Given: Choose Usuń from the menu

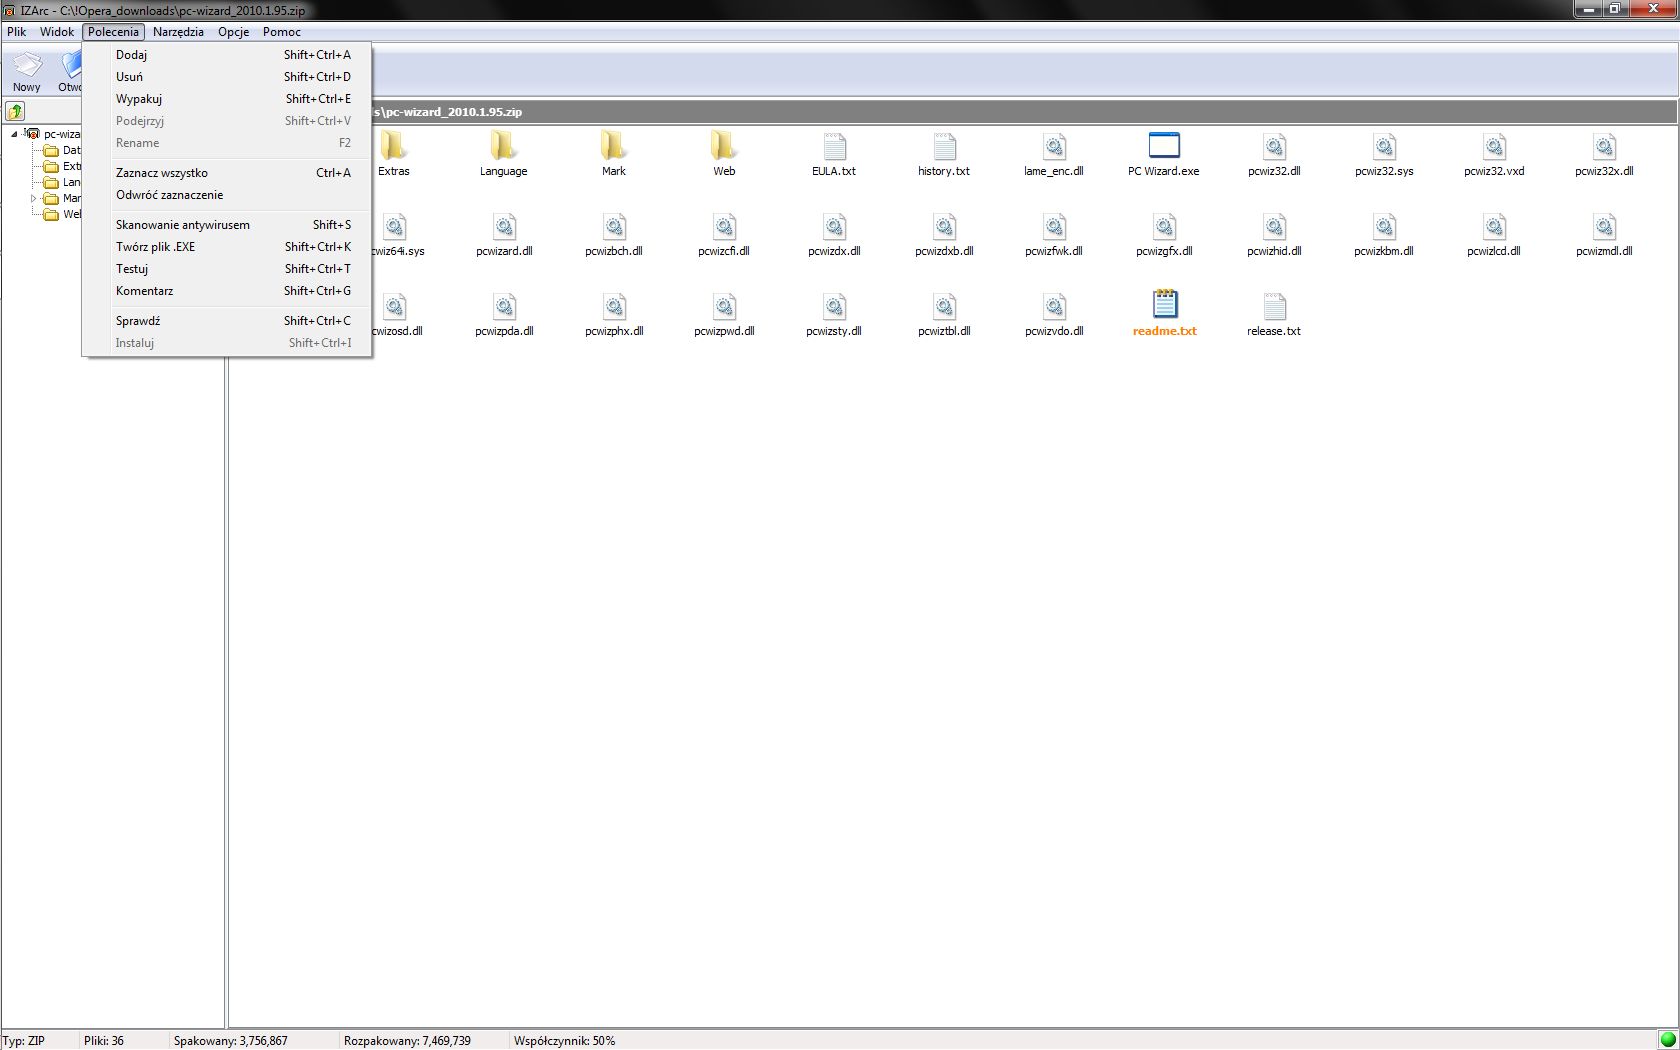Looking at the screenshot, I should [x=228, y=77].
